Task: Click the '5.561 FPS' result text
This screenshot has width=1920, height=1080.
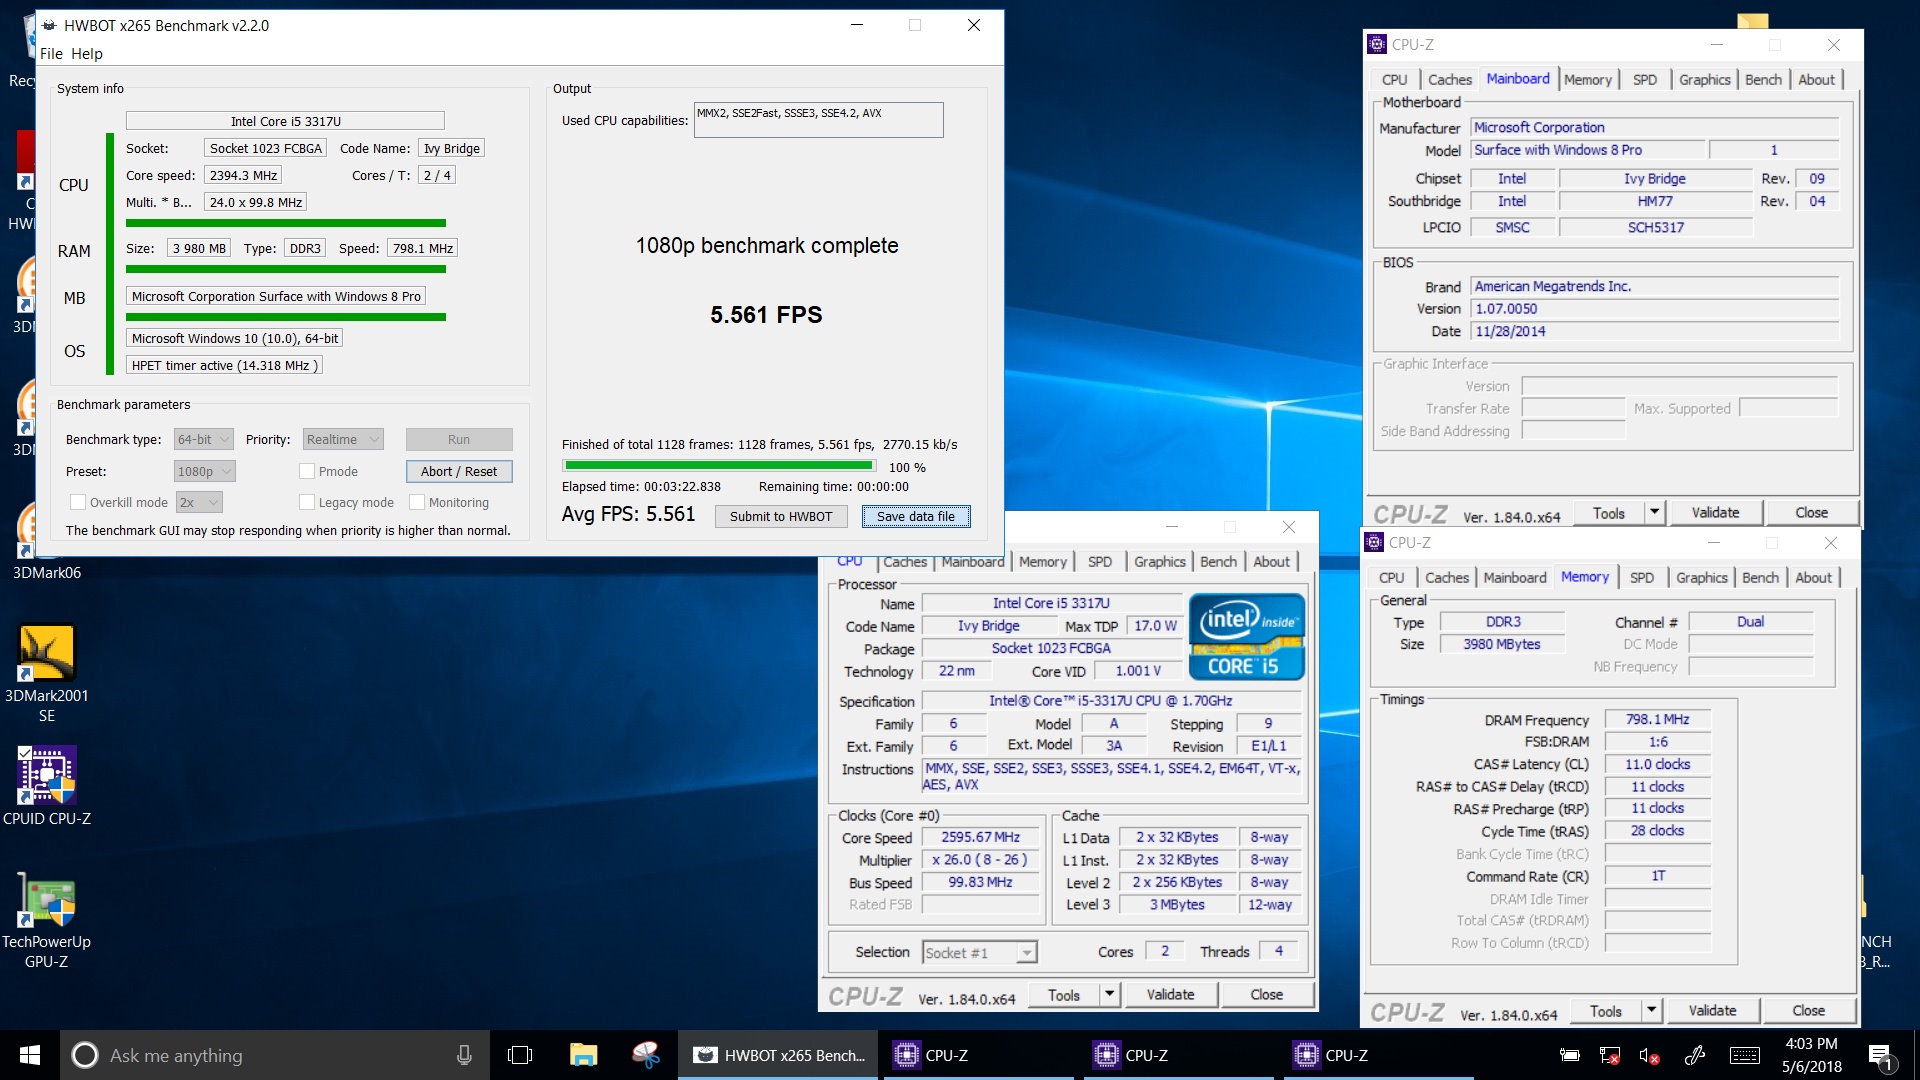Action: (766, 315)
